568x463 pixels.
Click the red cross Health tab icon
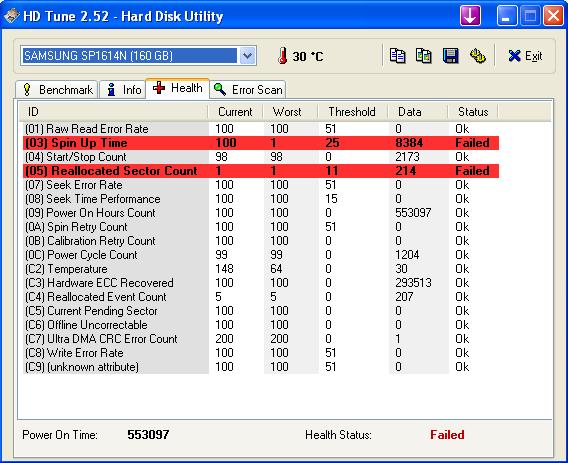pos(159,88)
